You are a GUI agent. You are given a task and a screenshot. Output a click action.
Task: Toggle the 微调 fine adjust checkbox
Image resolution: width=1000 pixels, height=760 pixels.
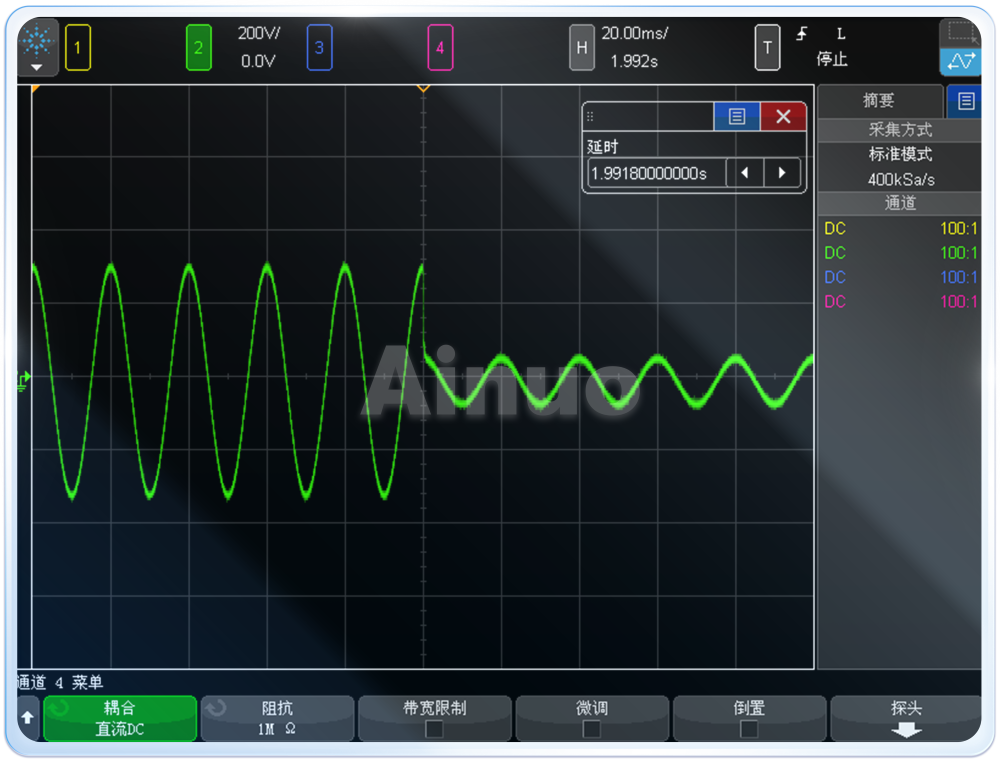click(x=592, y=729)
